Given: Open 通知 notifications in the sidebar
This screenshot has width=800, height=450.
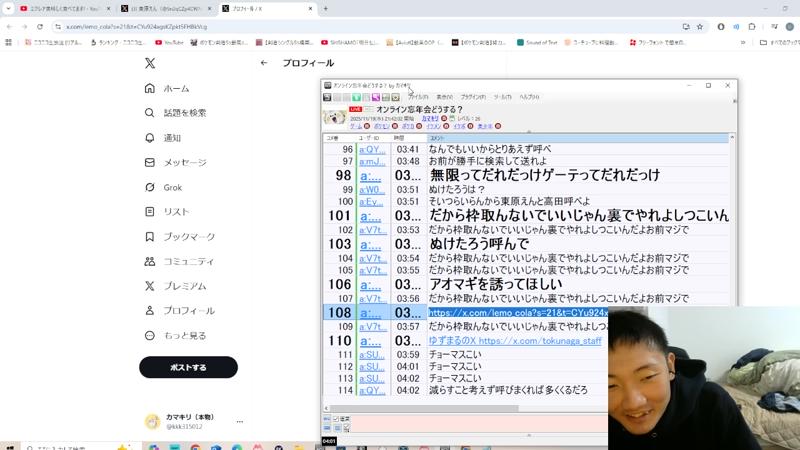Looking at the screenshot, I should coord(163,138).
